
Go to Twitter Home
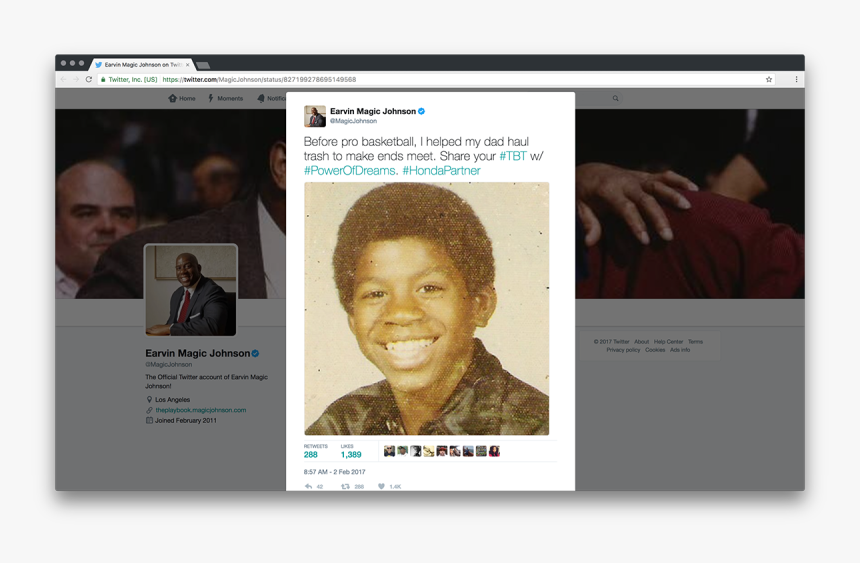point(182,98)
